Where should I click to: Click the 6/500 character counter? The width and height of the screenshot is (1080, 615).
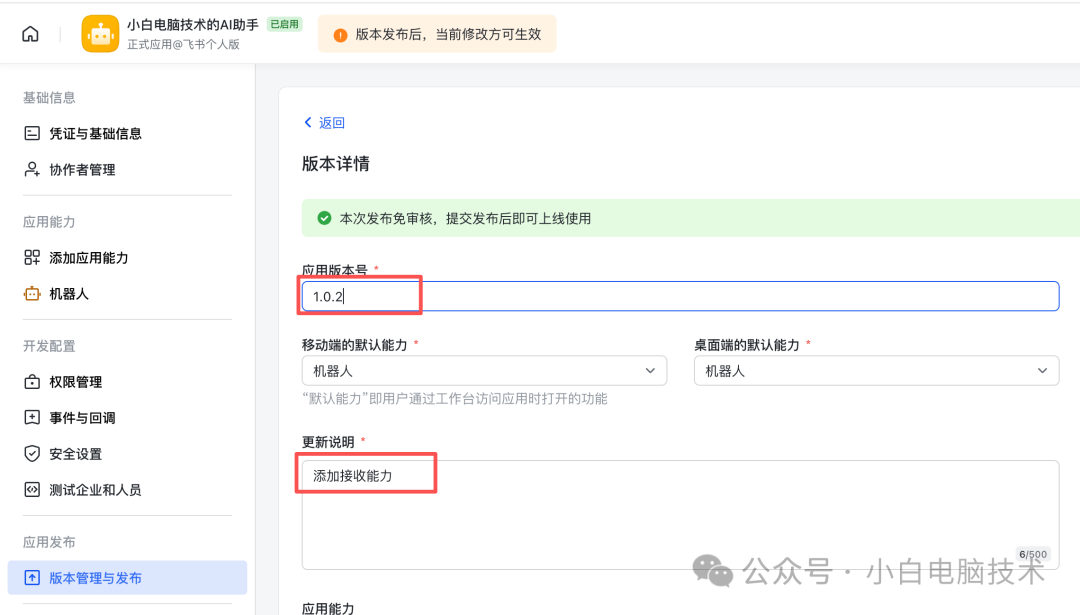tap(1032, 554)
